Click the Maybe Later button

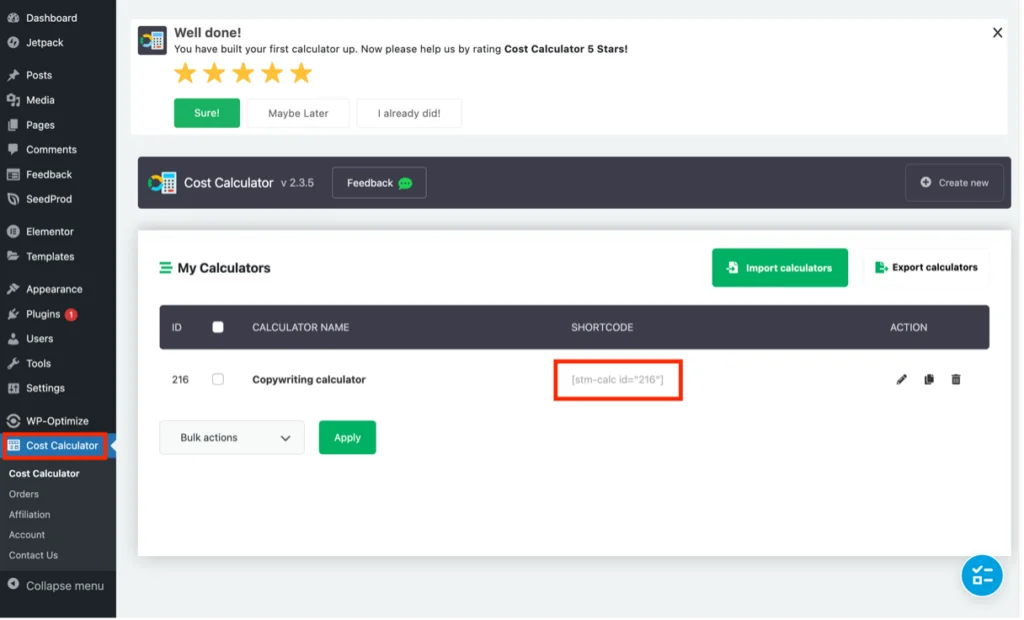point(298,113)
